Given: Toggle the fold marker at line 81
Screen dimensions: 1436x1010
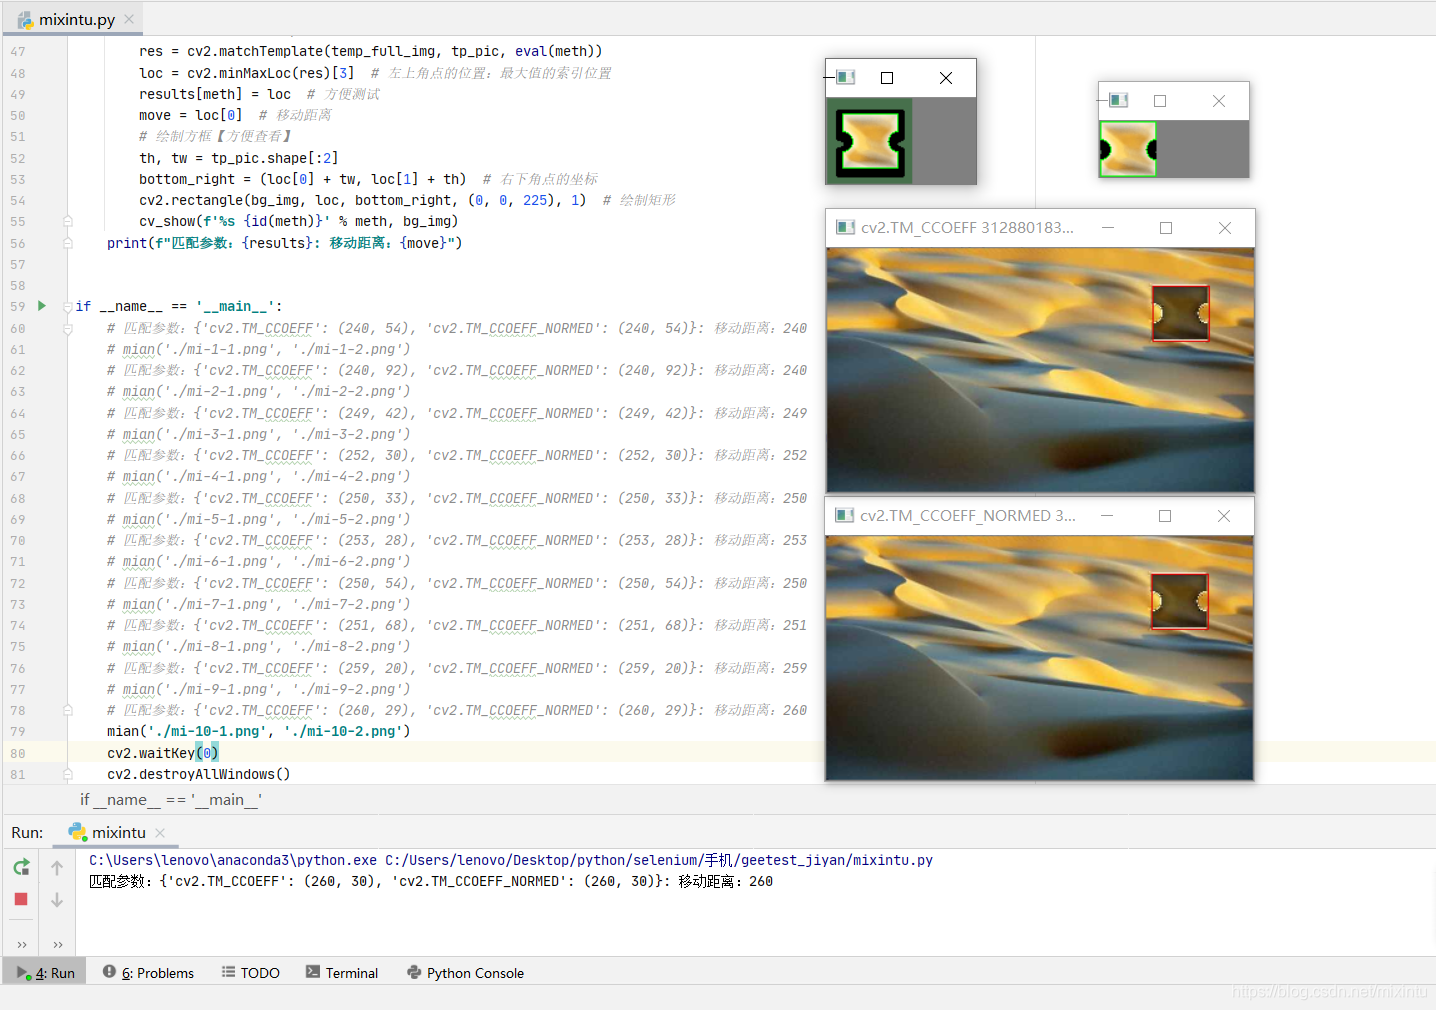Looking at the screenshot, I should pos(67,774).
